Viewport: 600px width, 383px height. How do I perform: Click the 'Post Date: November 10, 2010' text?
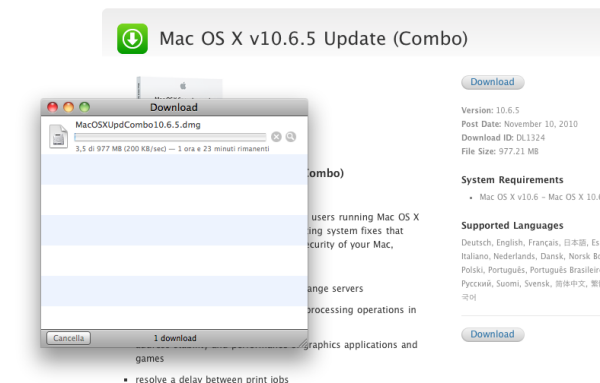coord(519,124)
